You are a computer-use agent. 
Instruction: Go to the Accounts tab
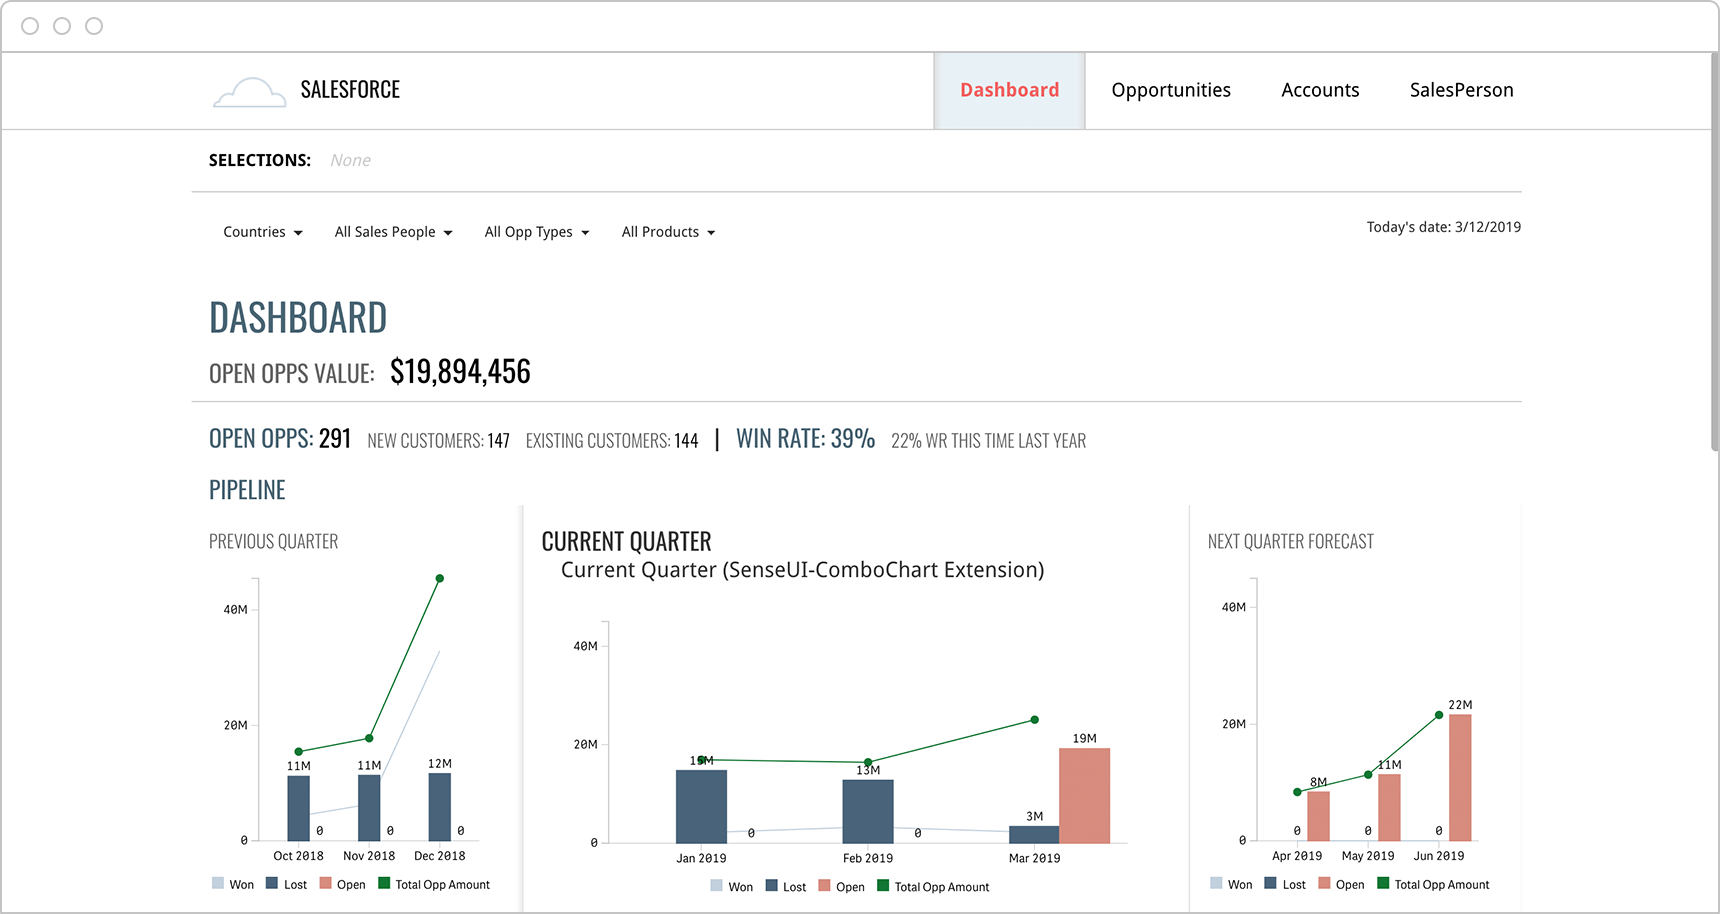(1320, 90)
